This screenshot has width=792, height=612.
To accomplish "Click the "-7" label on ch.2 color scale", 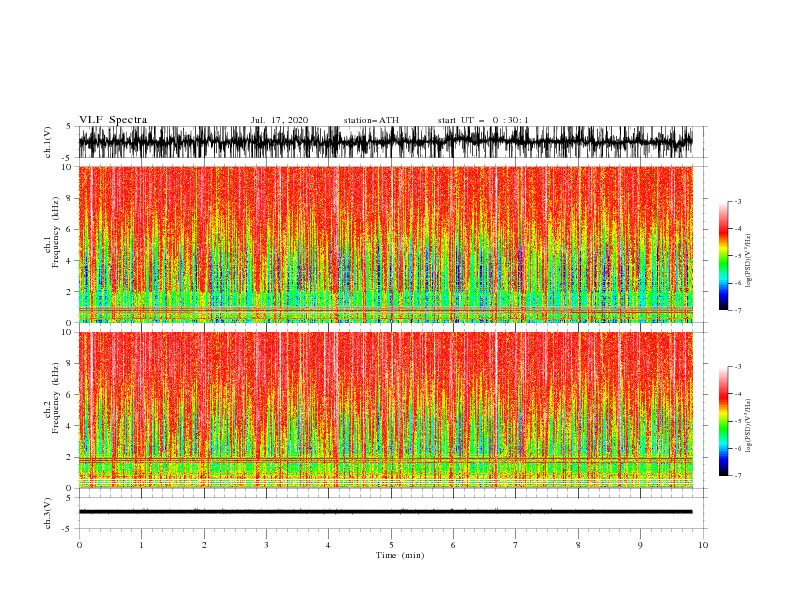I will pos(737,476).
